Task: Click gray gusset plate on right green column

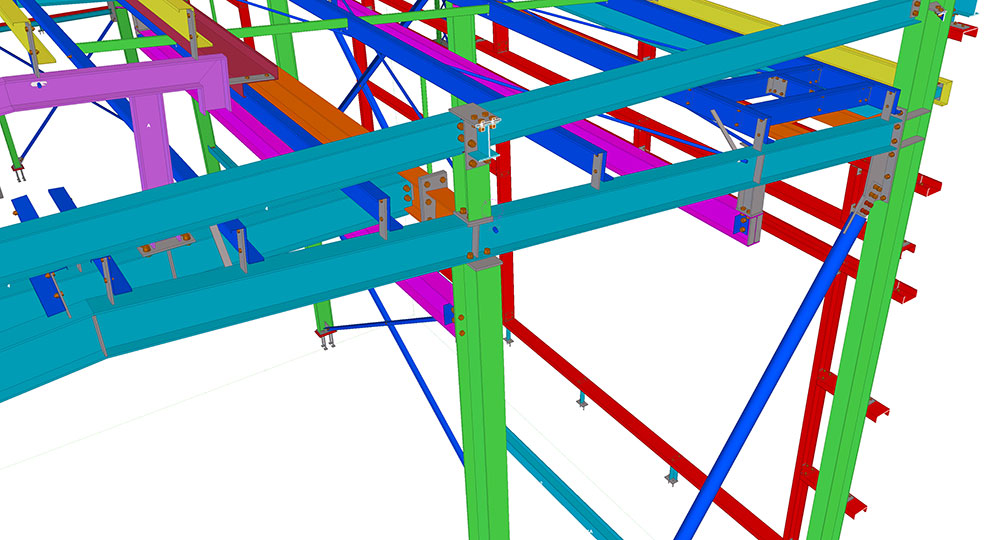Action: pos(880,185)
